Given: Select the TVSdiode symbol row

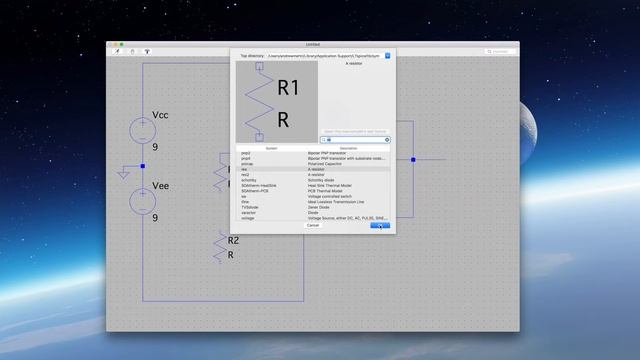Looking at the screenshot, I should (313, 207).
